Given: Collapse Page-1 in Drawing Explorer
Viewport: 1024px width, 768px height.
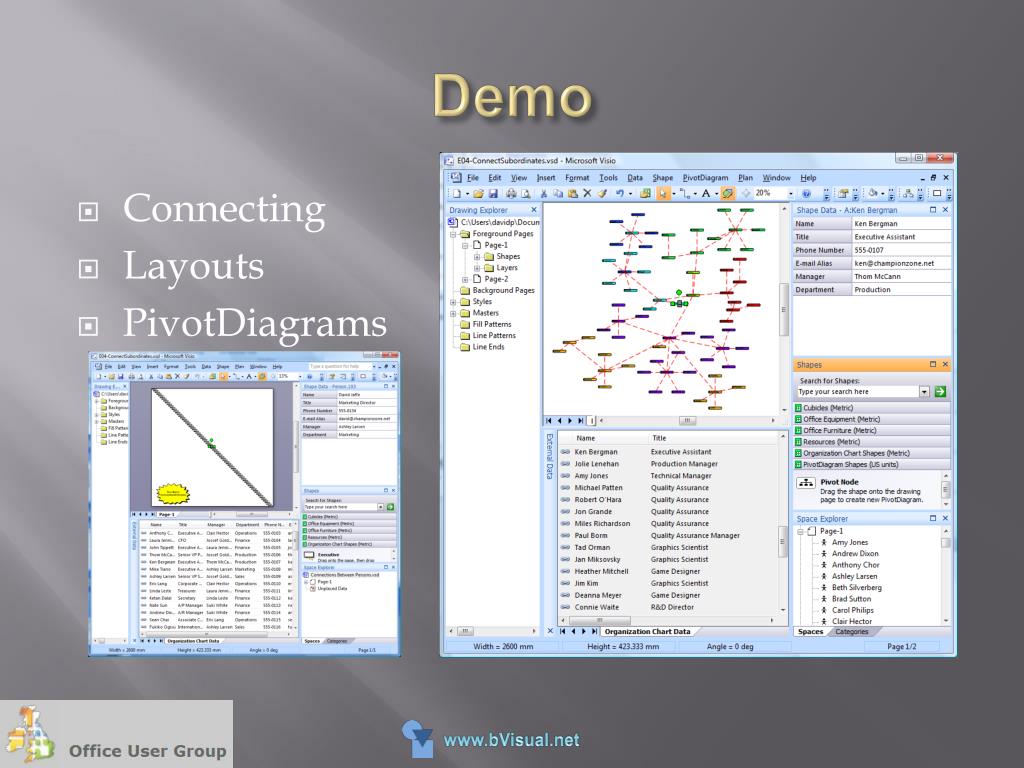Looking at the screenshot, I should click(x=465, y=246).
